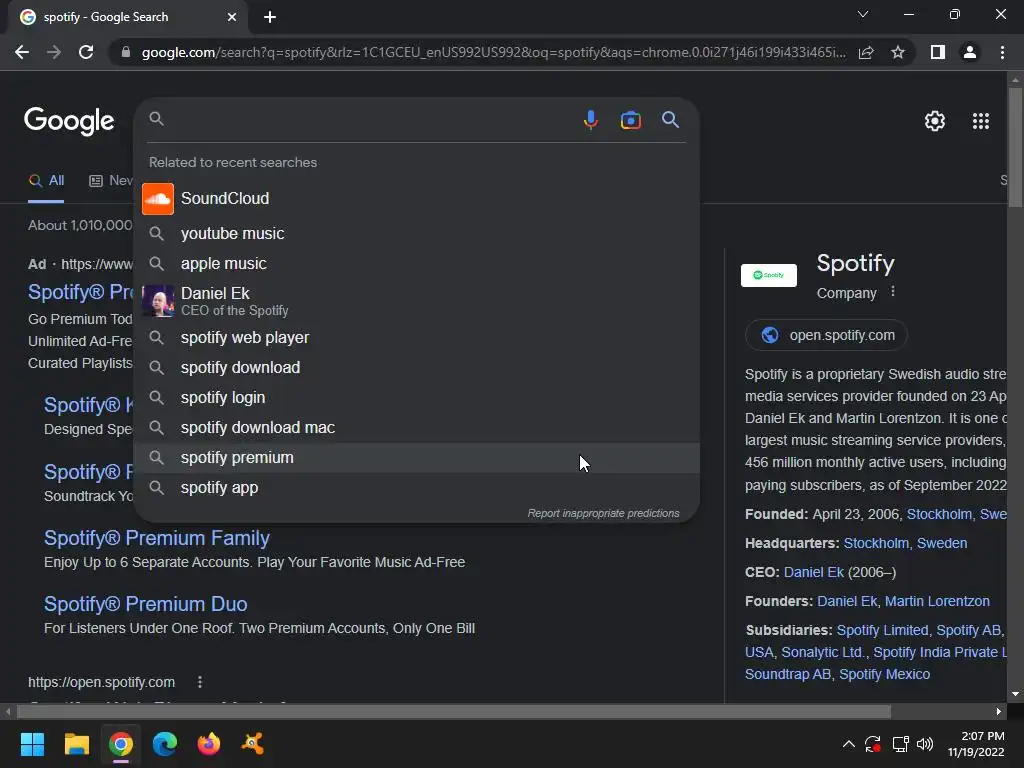The height and width of the screenshot is (768, 1024).
Task: Toggle Chrome side panel
Action: pyautogui.click(x=938, y=52)
